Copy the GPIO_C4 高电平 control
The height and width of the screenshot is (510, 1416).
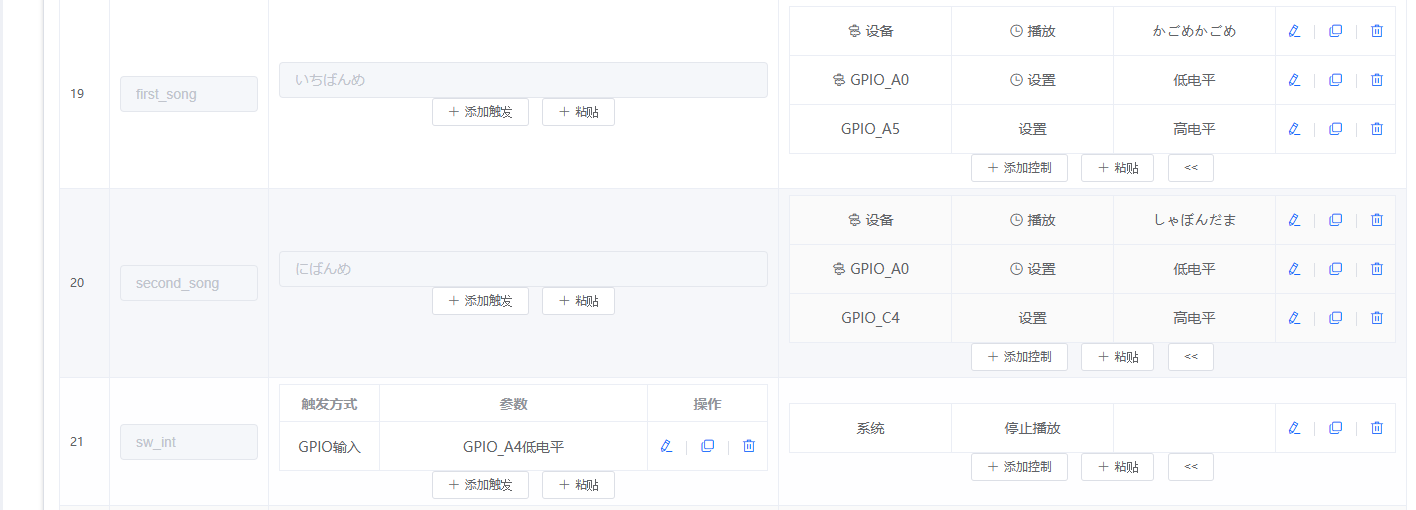tap(1335, 318)
